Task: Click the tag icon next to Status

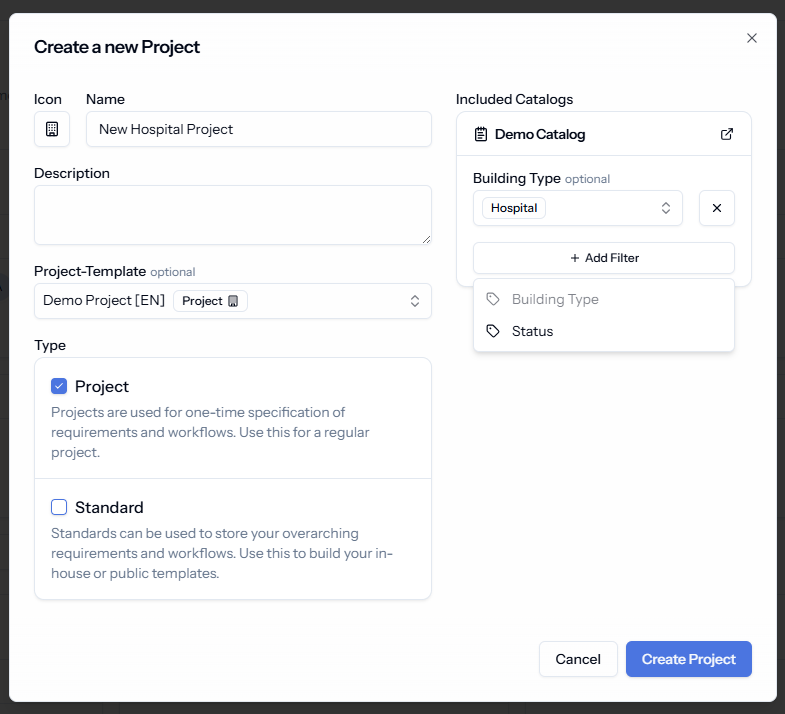Action: [x=493, y=331]
